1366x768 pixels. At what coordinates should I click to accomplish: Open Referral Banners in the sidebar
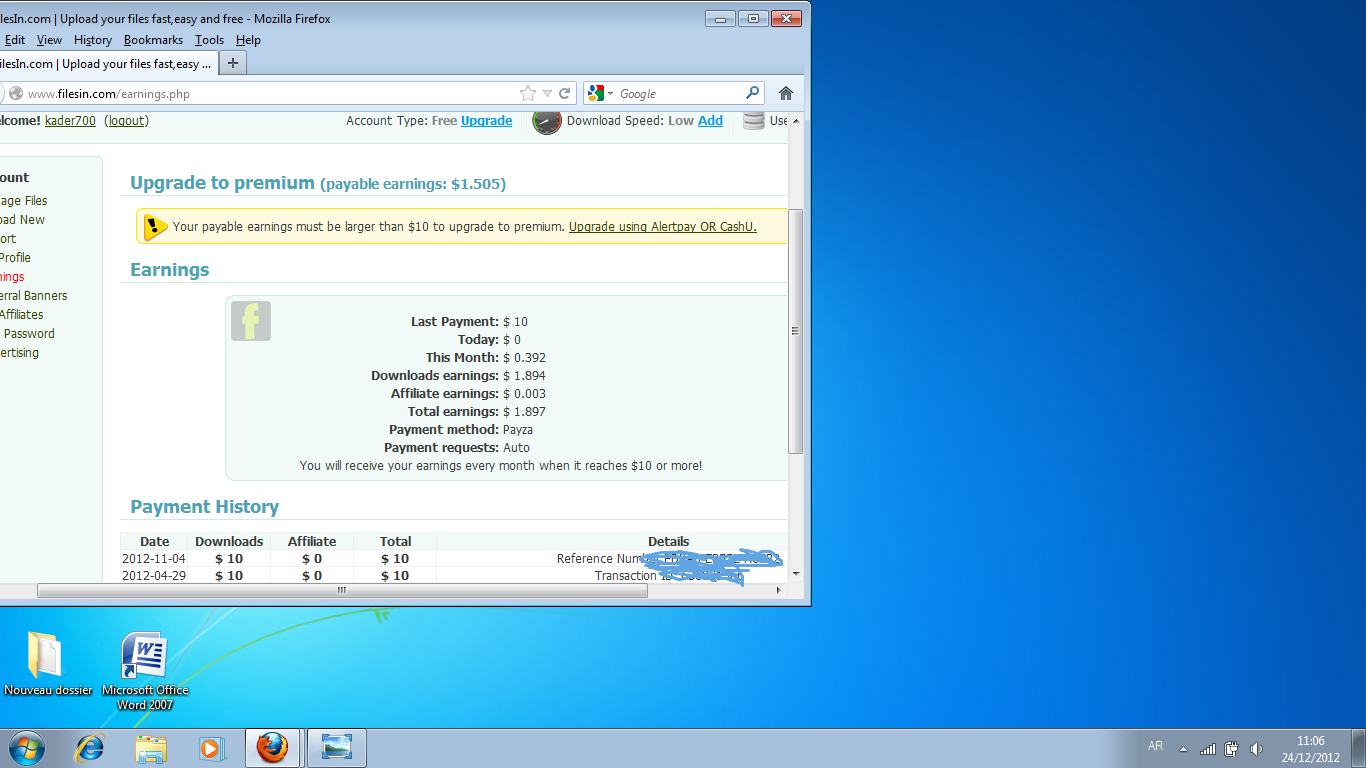tap(34, 296)
